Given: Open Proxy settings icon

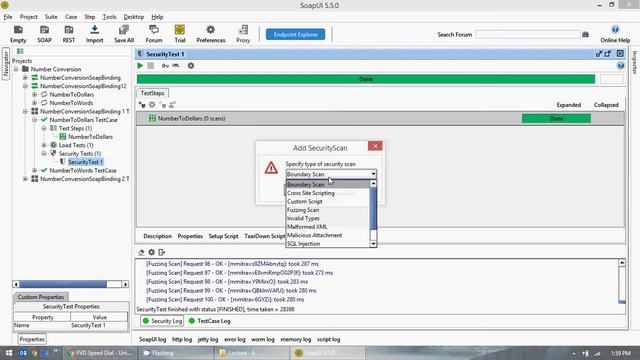Looking at the screenshot, I should point(243,34).
